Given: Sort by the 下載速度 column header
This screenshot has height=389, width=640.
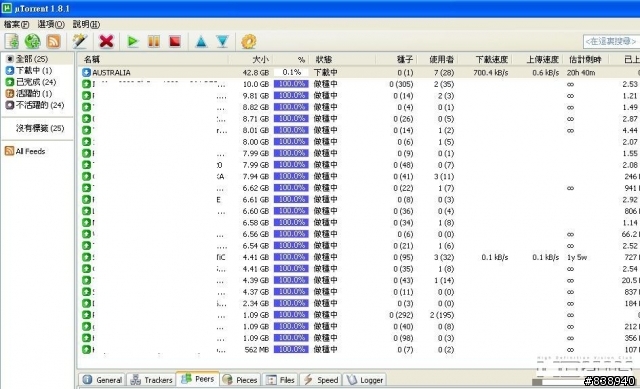Looking at the screenshot, I should pyautogui.click(x=484, y=60).
